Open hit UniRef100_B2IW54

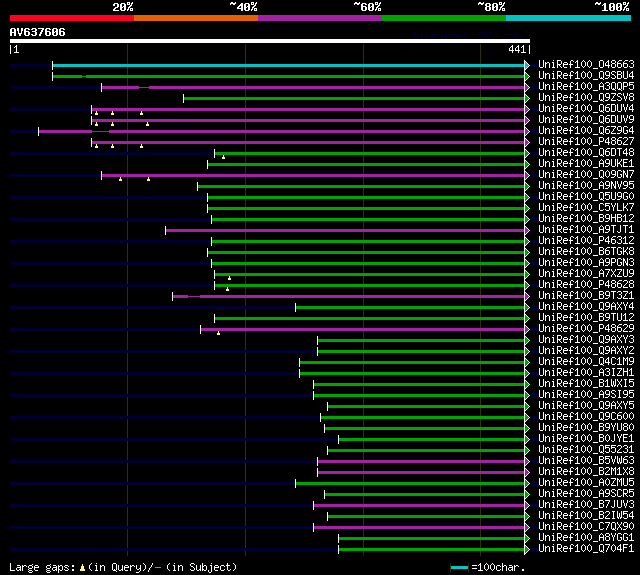[586, 516]
